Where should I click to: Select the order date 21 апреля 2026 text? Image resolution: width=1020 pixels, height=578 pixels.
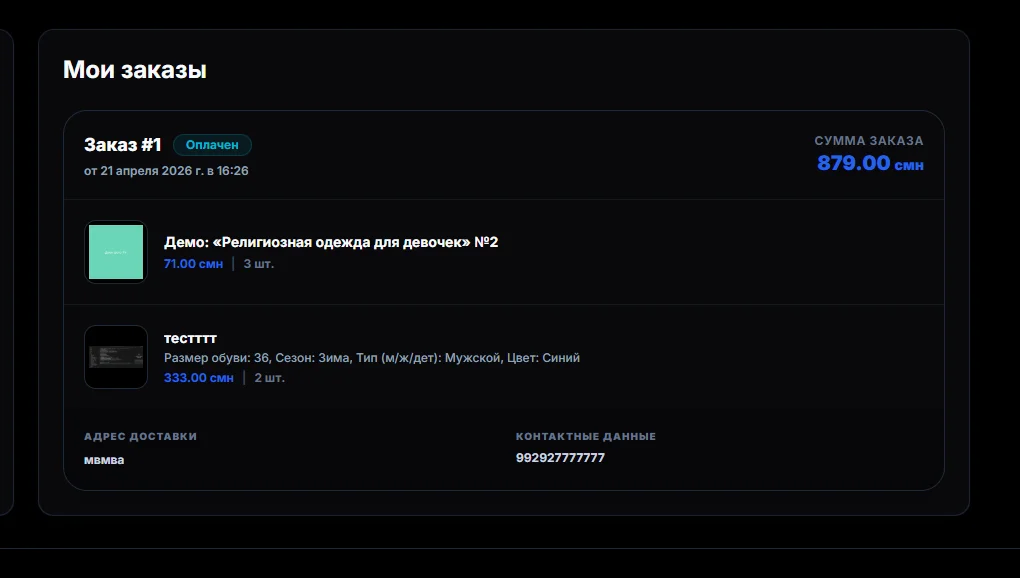pyautogui.click(x=166, y=170)
